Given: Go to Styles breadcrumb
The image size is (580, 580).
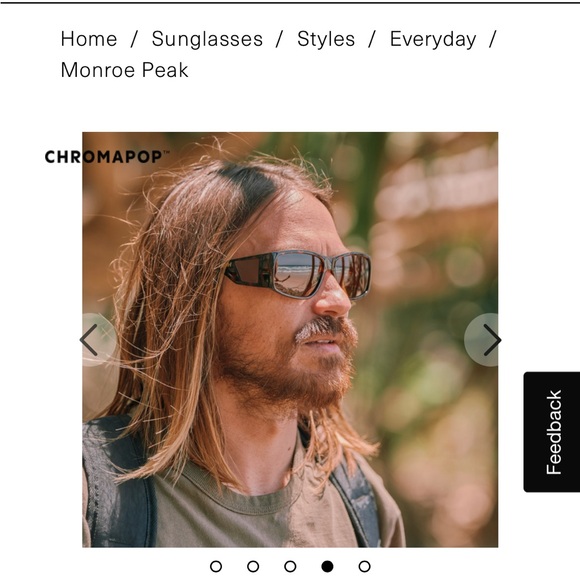Looking at the screenshot, I should click(326, 39).
